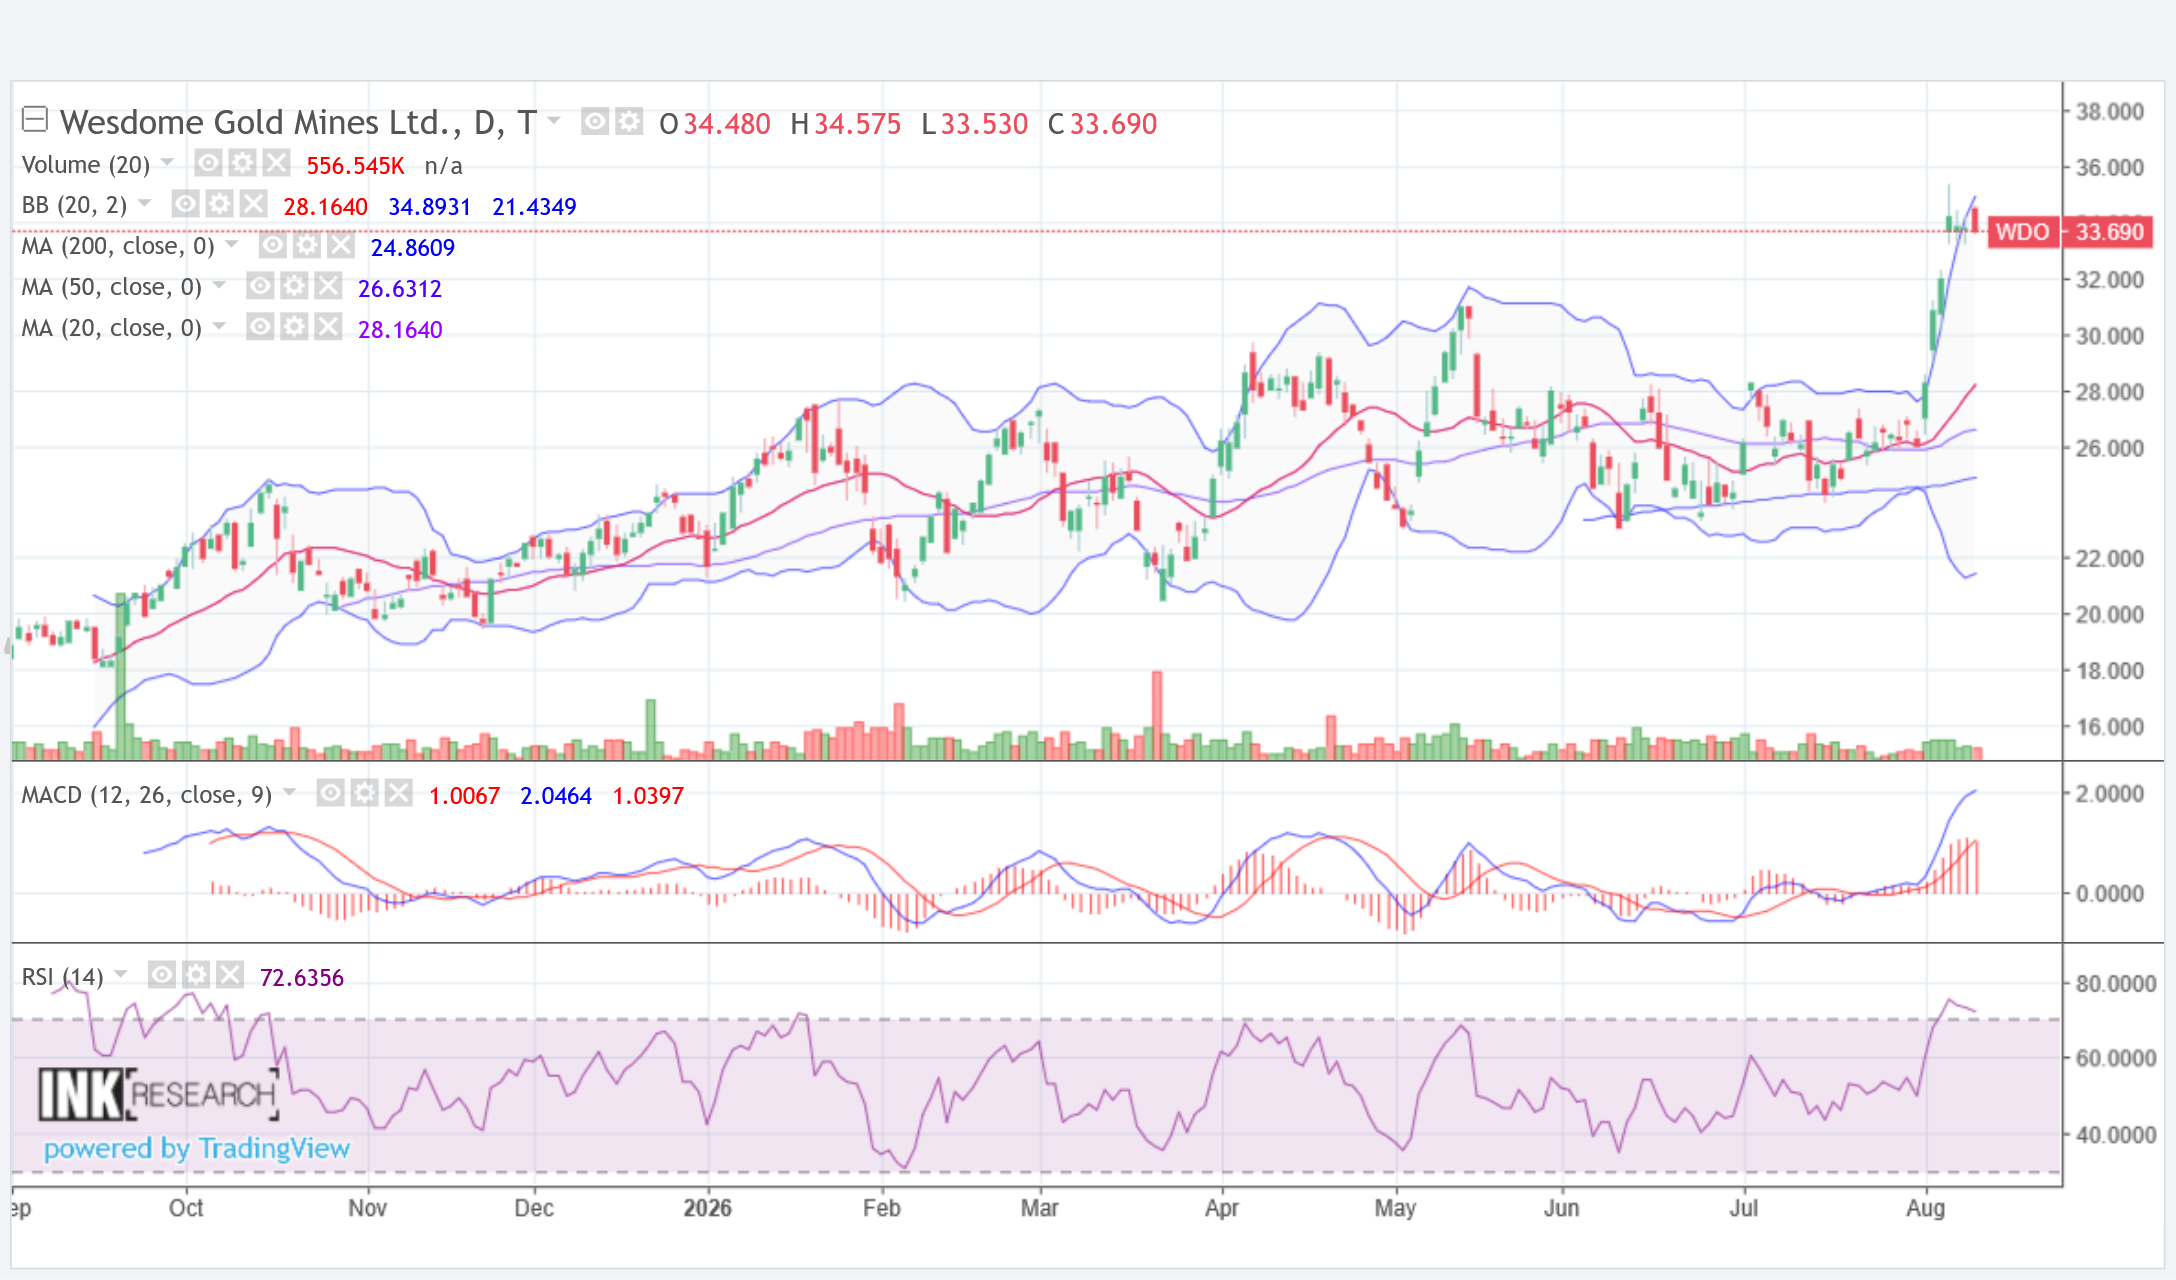Viewport: 2176px width, 1280px height.
Task: Hide the MACD indicator pane
Action: (x=330, y=794)
